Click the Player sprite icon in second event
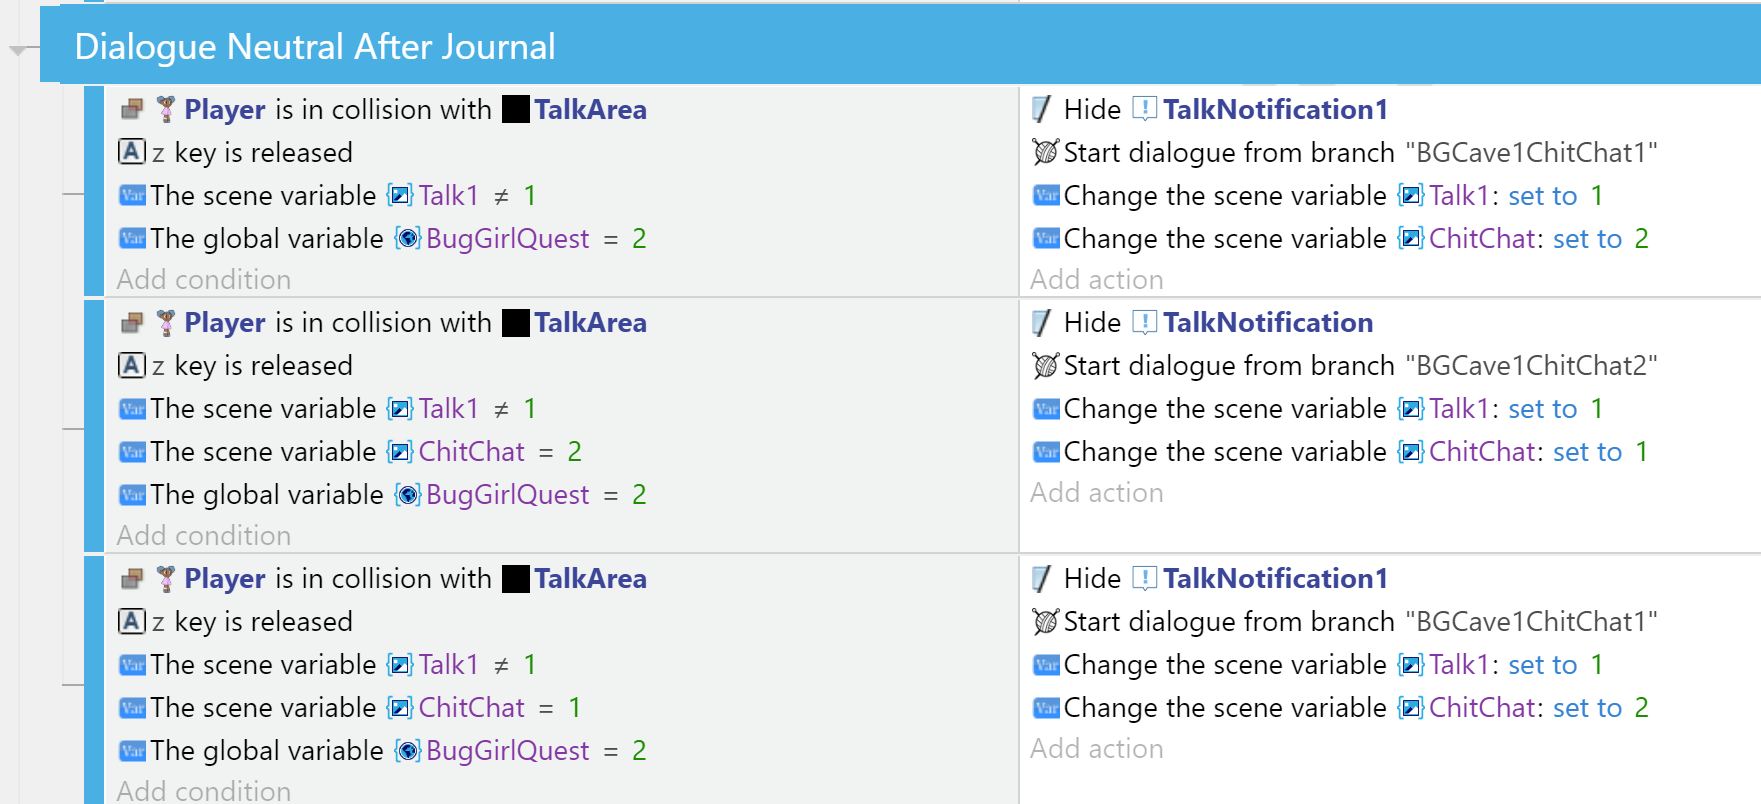 pyautogui.click(x=166, y=322)
